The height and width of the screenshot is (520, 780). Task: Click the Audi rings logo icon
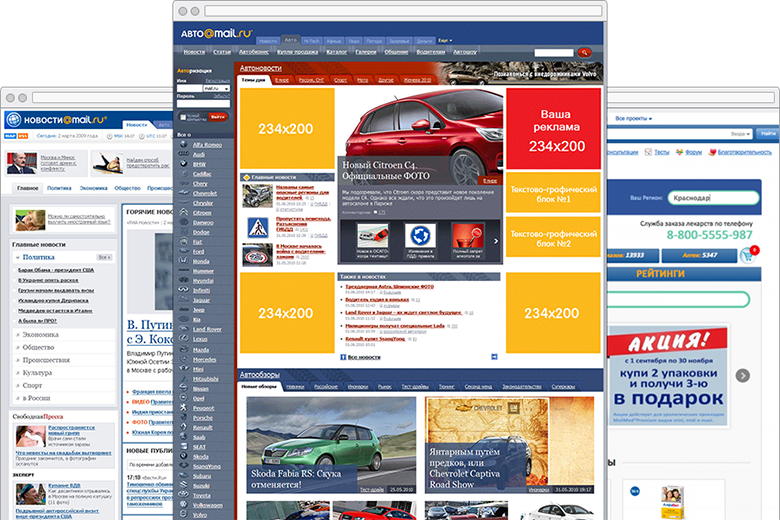pos(184,154)
